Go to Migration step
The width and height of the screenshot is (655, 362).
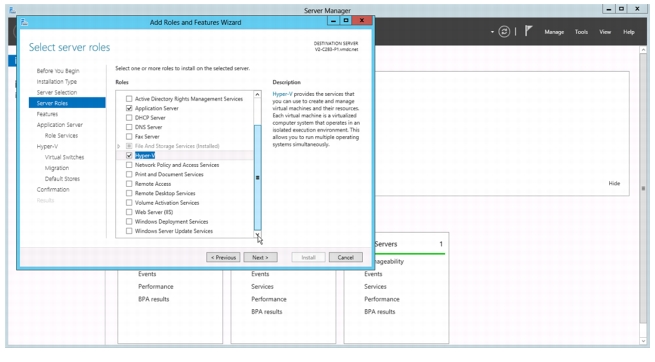pos(56,168)
